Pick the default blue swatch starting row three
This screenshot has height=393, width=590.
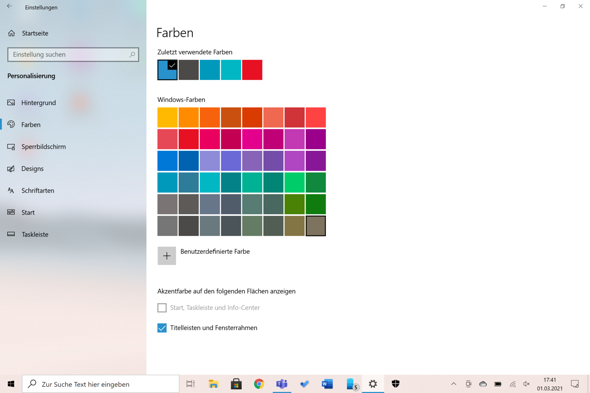(x=167, y=161)
